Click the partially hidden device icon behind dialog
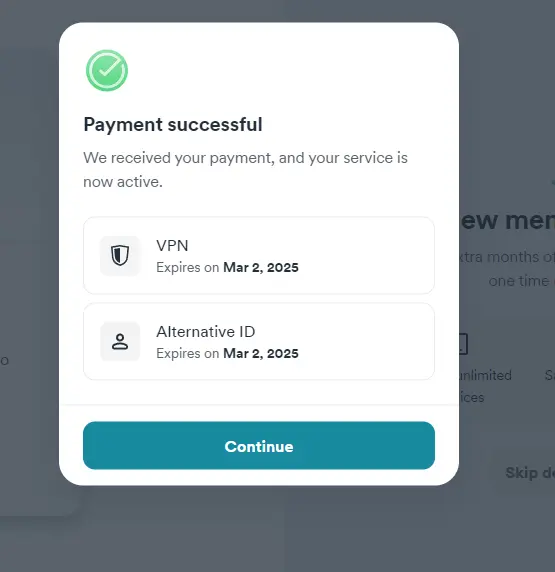This screenshot has height=572, width=555. (x=463, y=344)
